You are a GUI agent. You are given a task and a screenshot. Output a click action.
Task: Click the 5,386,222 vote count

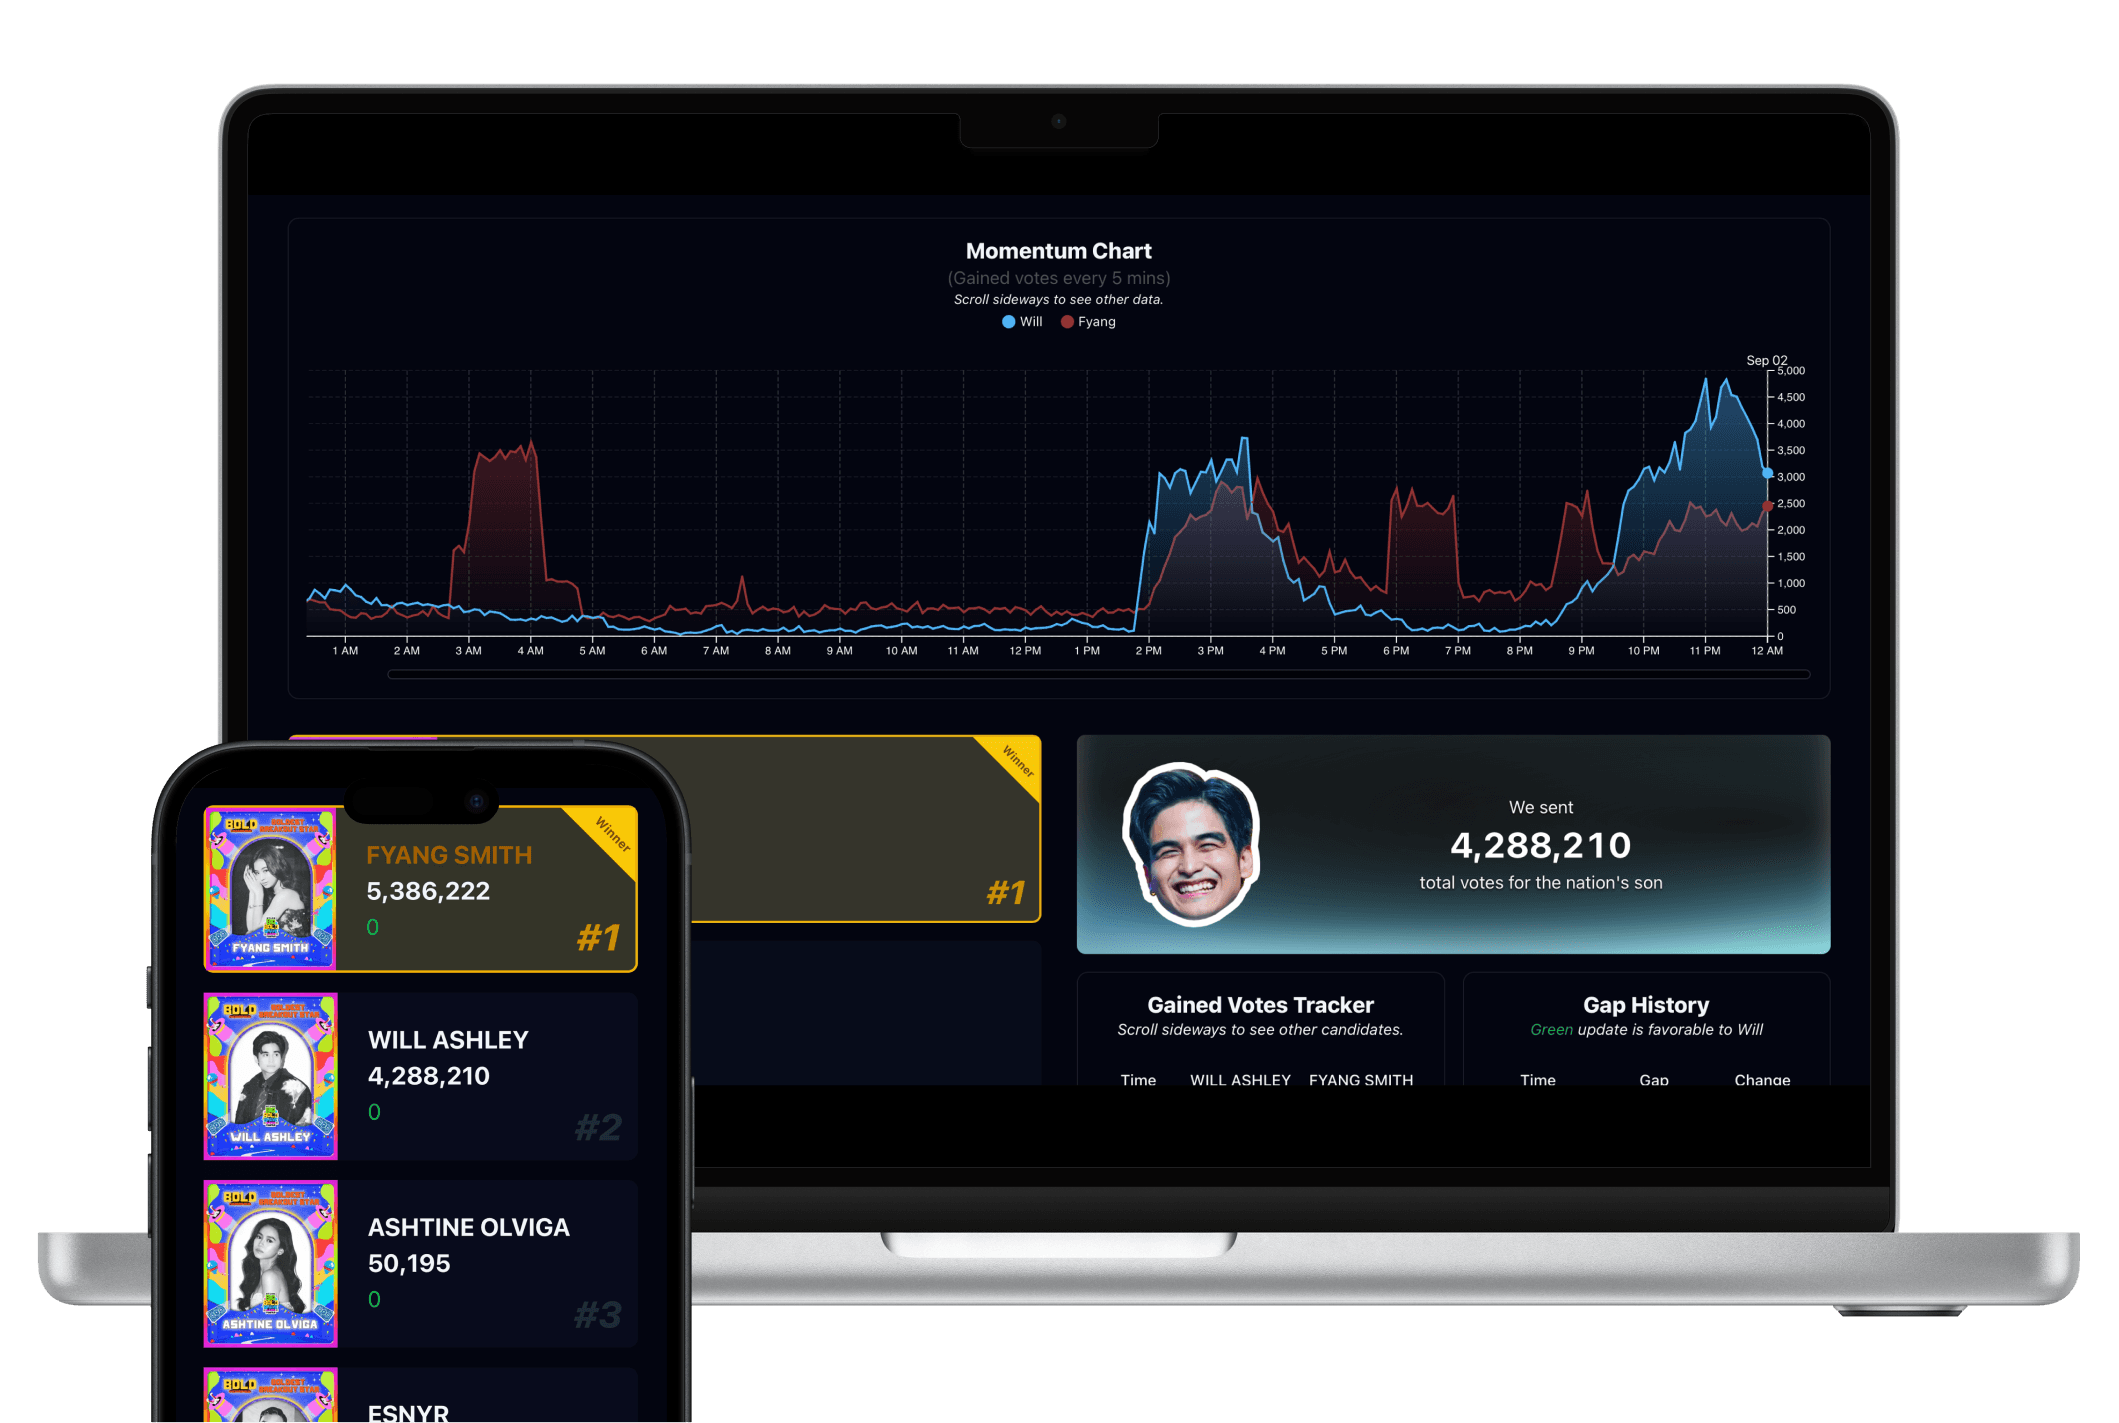pyautogui.click(x=428, y=891)
